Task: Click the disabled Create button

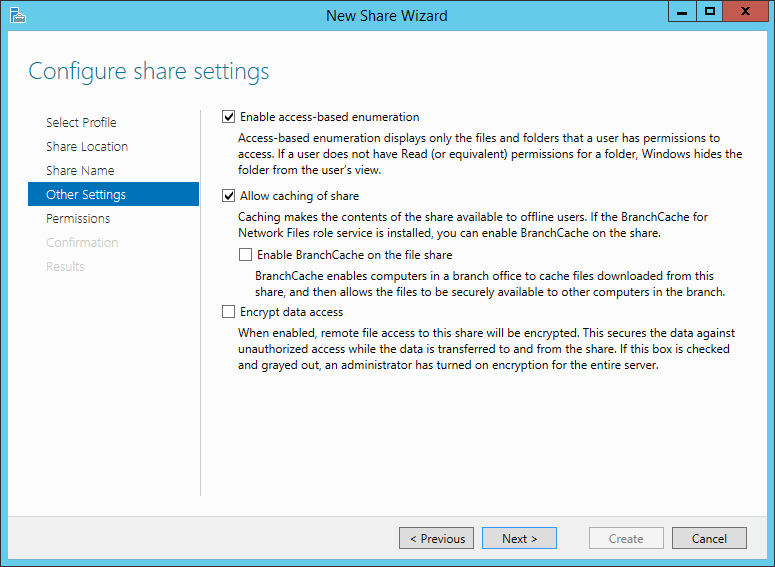Action: pos(626,538)
